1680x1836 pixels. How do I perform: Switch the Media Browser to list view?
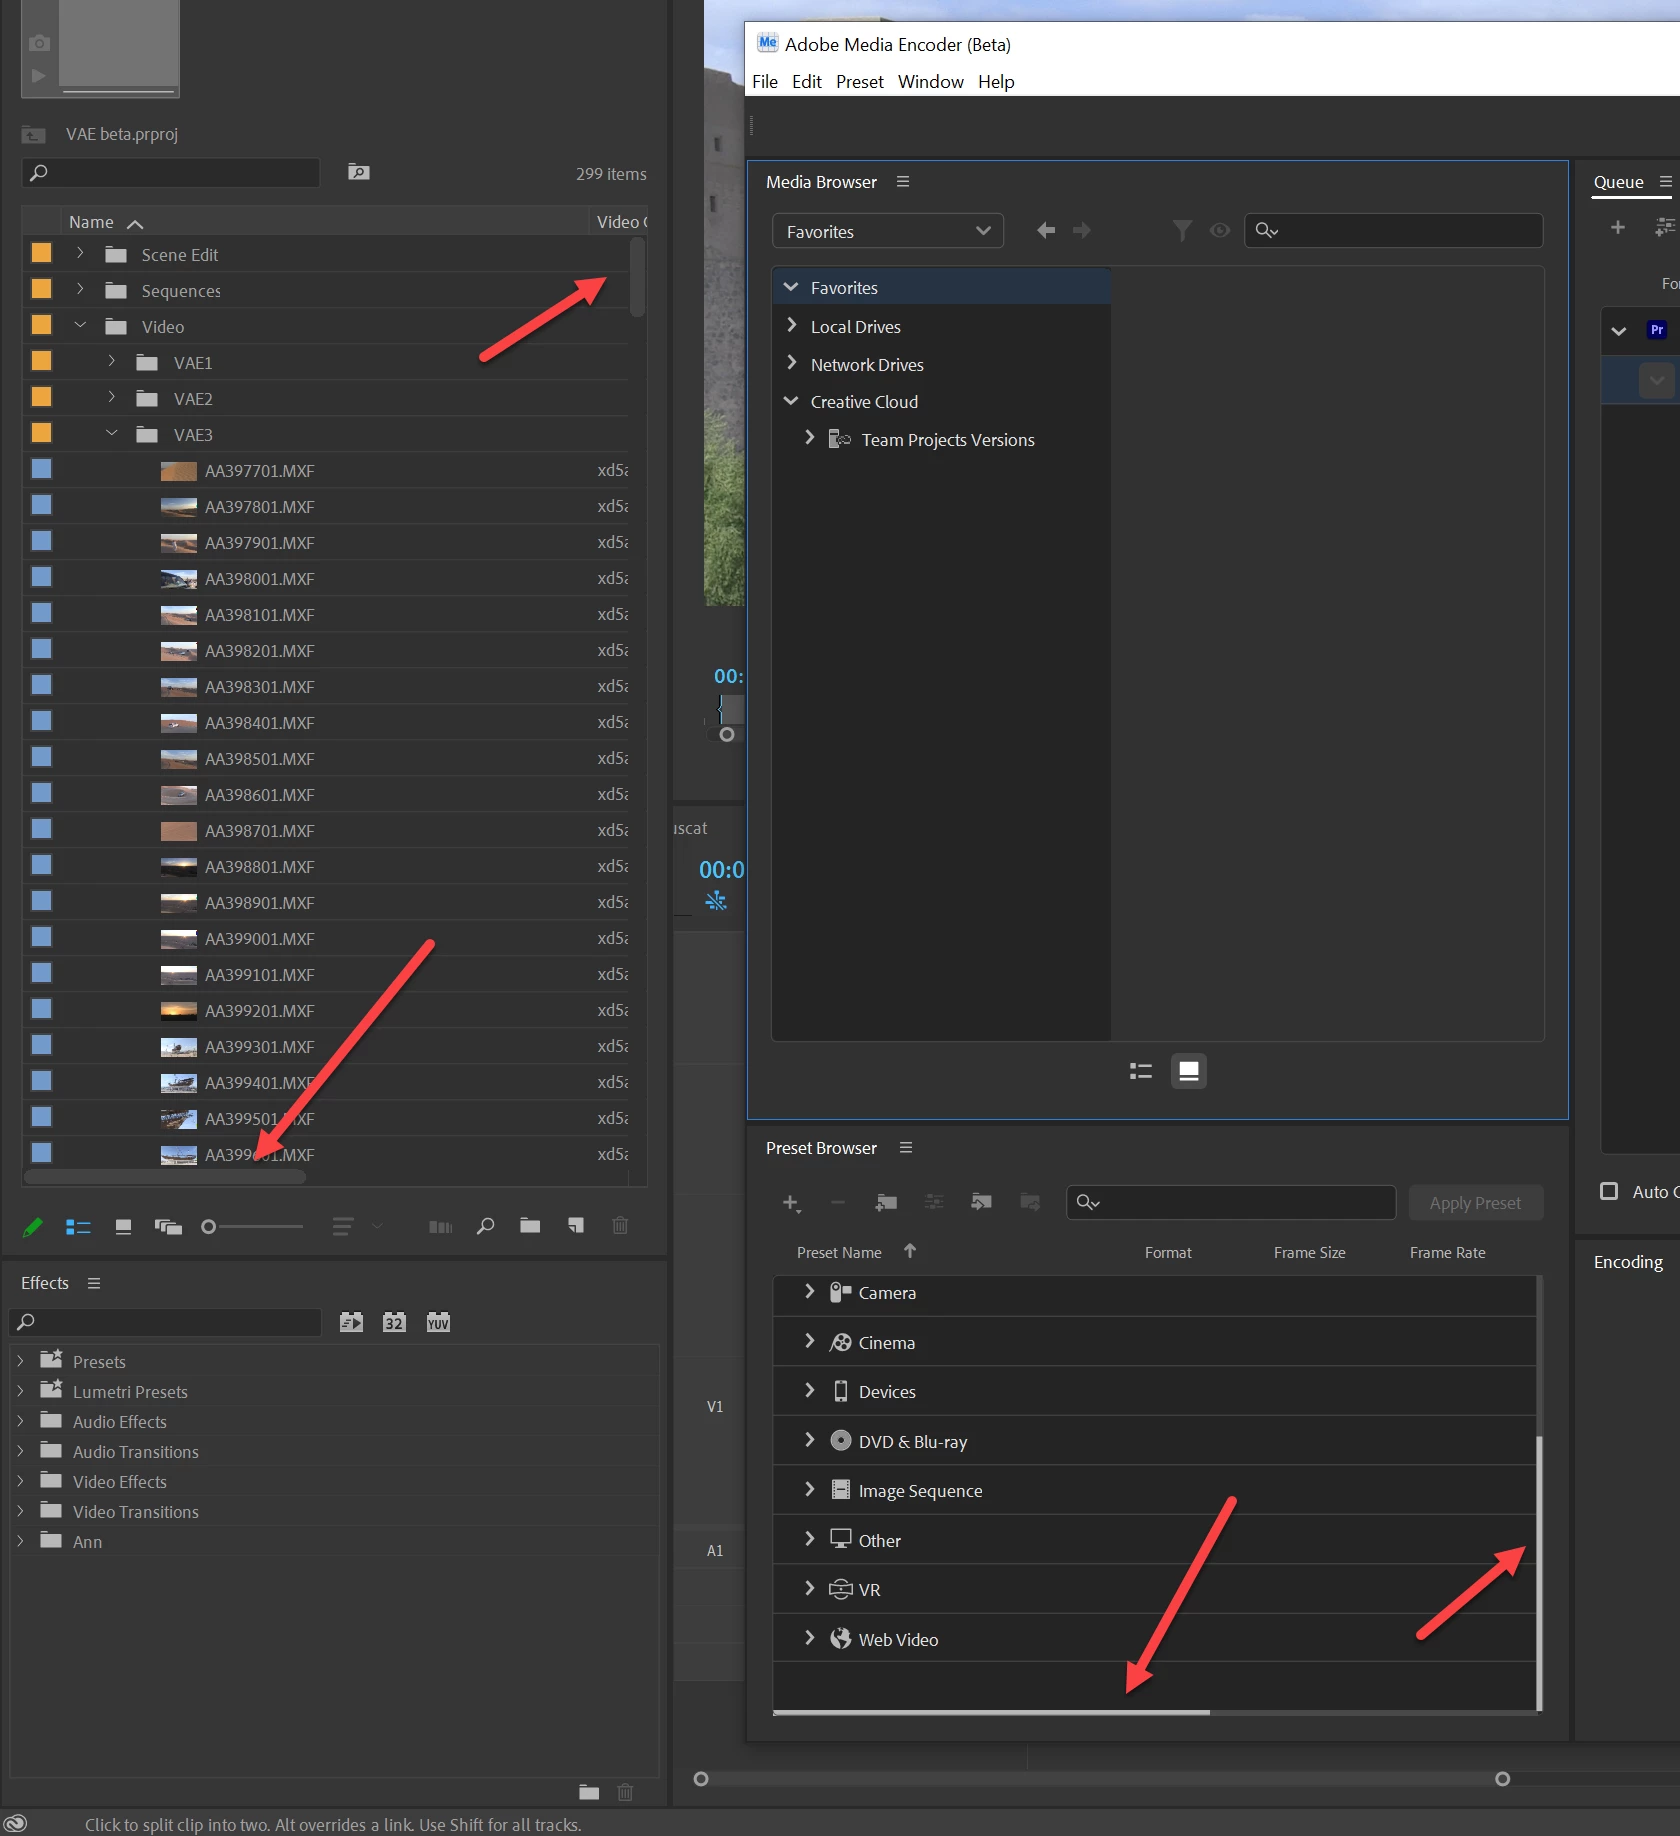pos(1141,1071)
